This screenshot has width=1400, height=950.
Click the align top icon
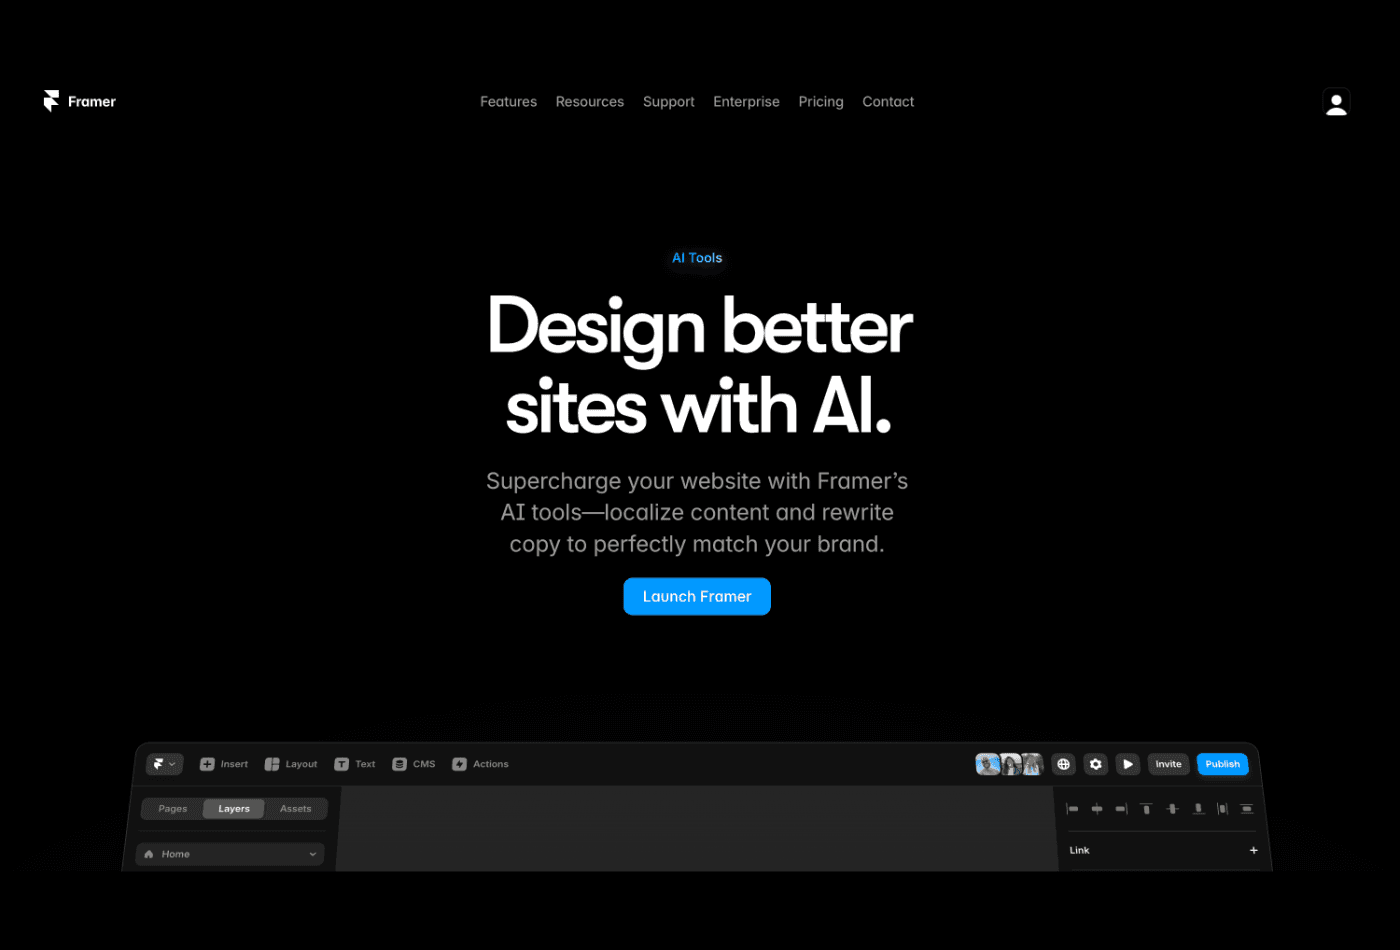[x=1146, y=809]
